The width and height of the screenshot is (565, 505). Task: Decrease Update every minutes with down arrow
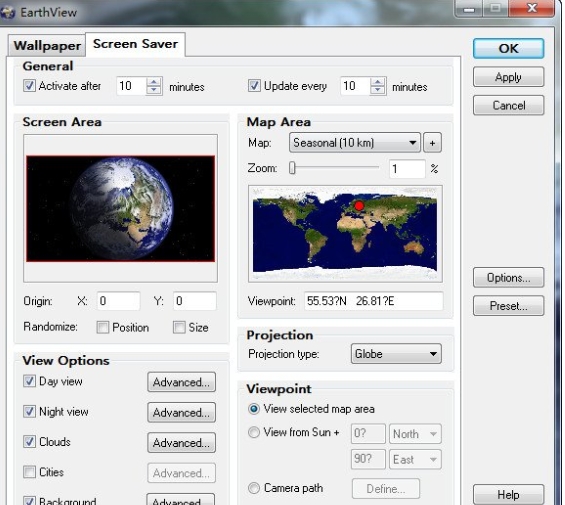378,90
